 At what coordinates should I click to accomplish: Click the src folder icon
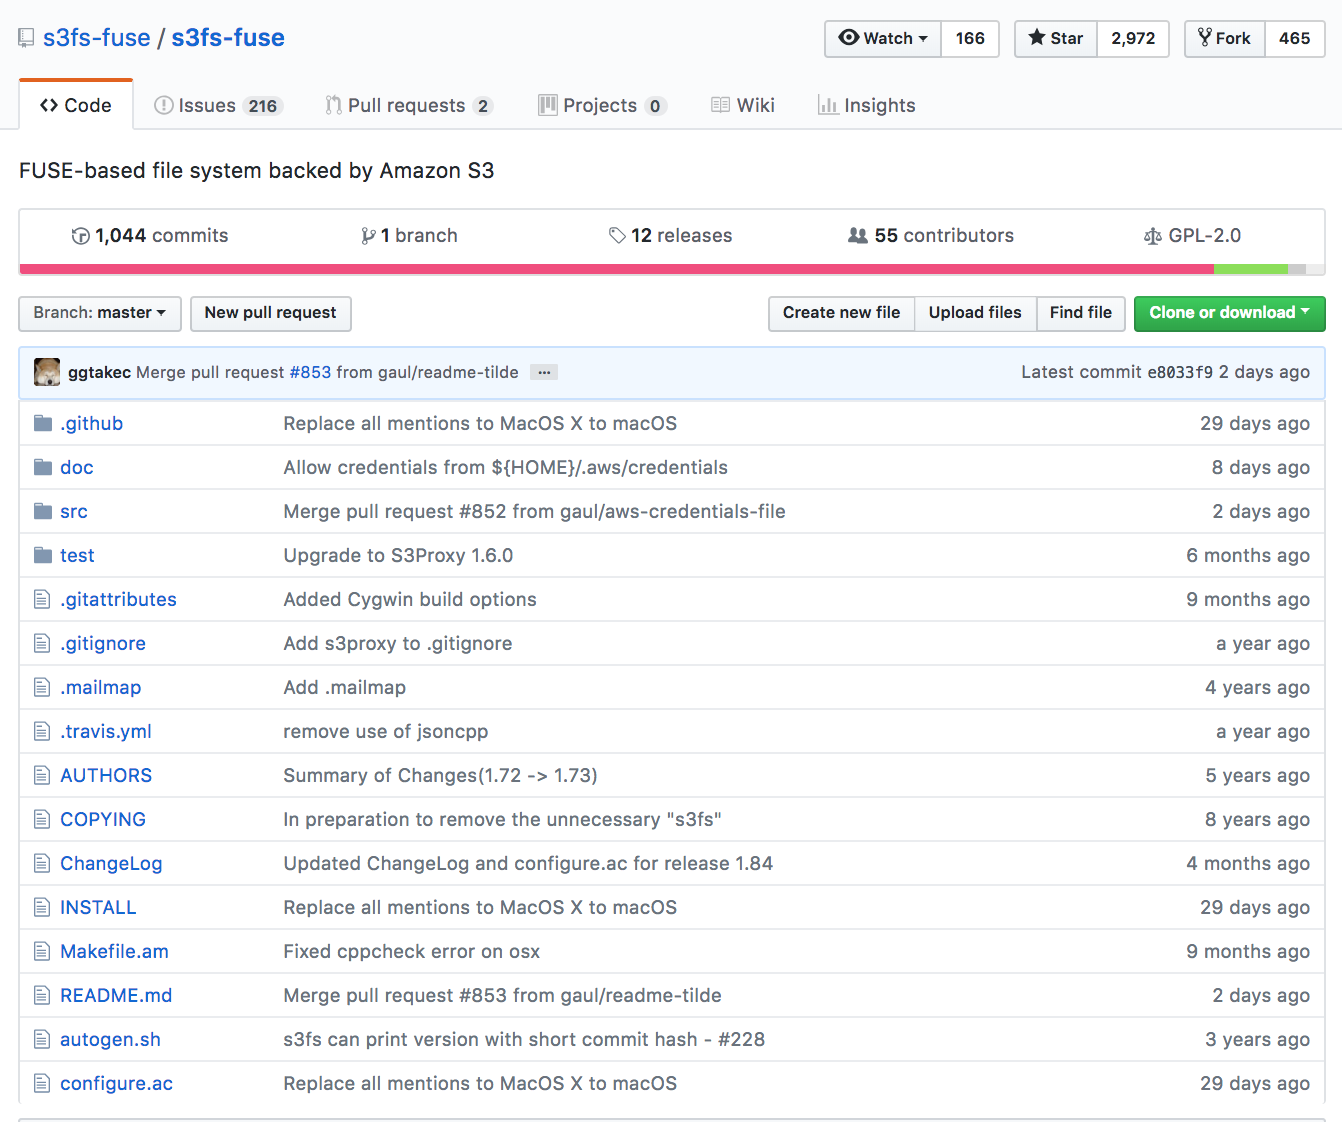(43, 511)
